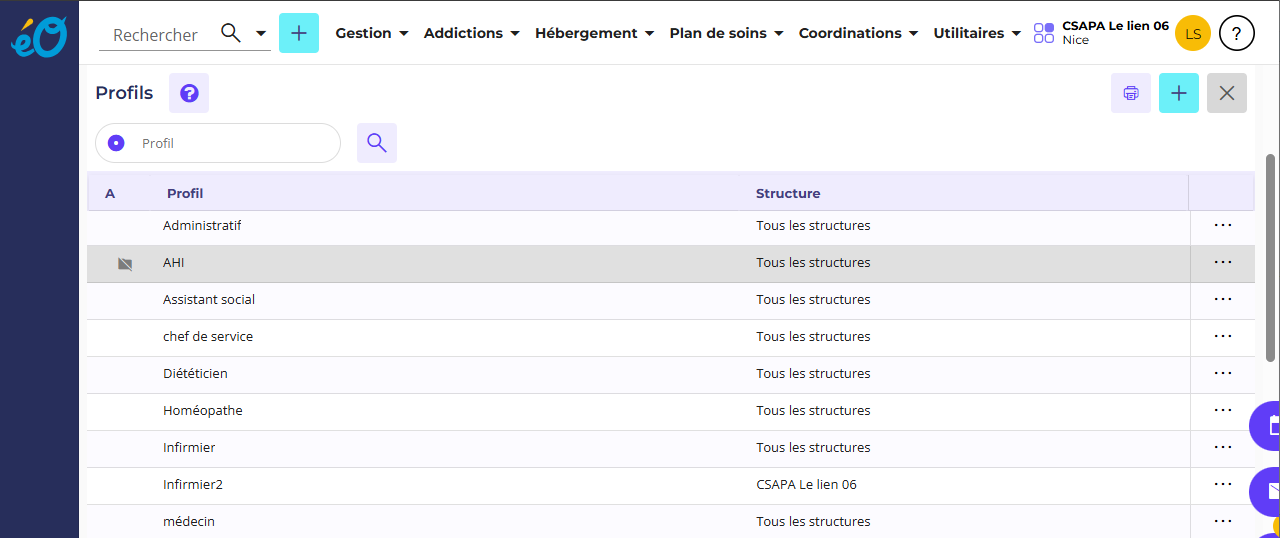Image resolution: width=1280 pixels, height=538 pixels.
Task: Open the Gestion menu
Action: [371, 33]
